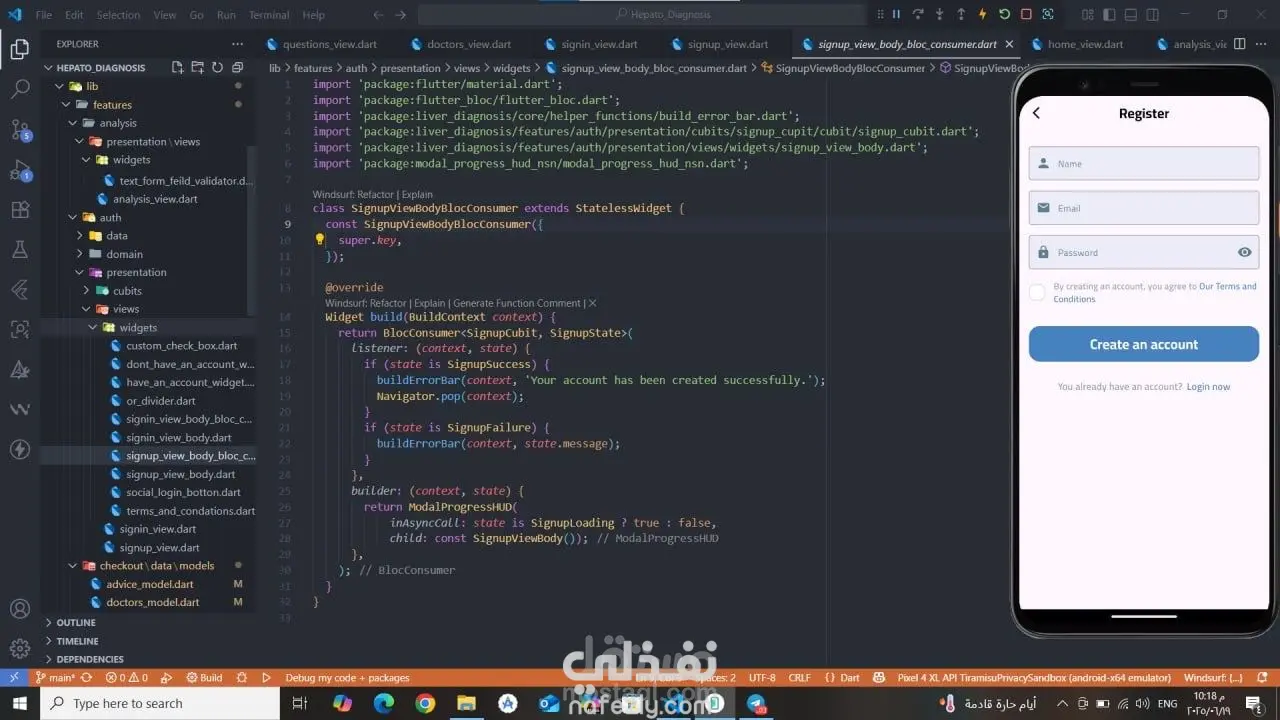Collapse all folders in Explorer
Viewport: 1280px width, 720px height.
(x=237, y=67)
